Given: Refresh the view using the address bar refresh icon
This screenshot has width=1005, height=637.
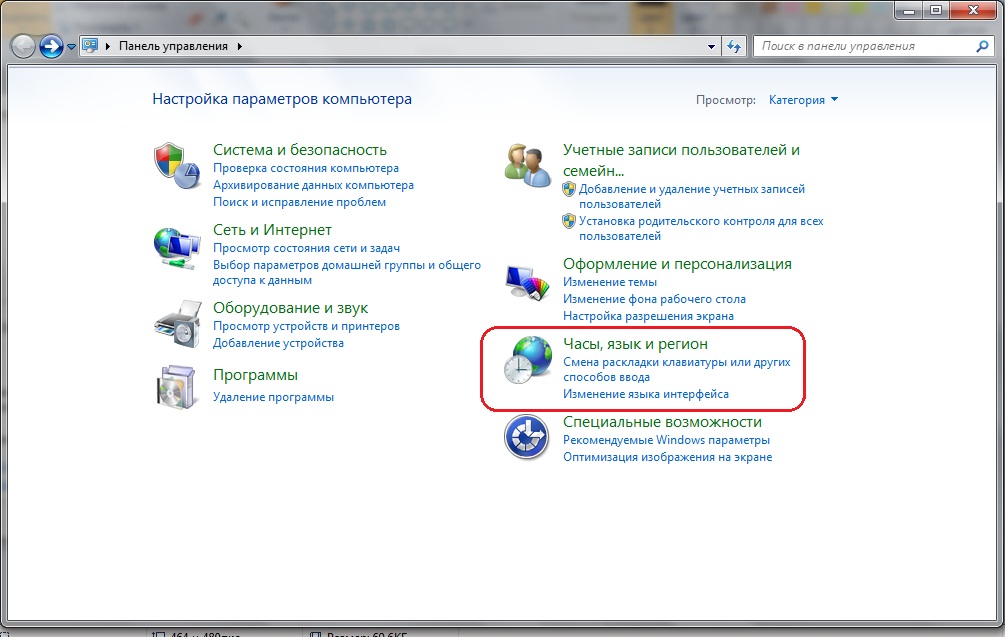Looking at the screenshot, I should coord(735,46).
